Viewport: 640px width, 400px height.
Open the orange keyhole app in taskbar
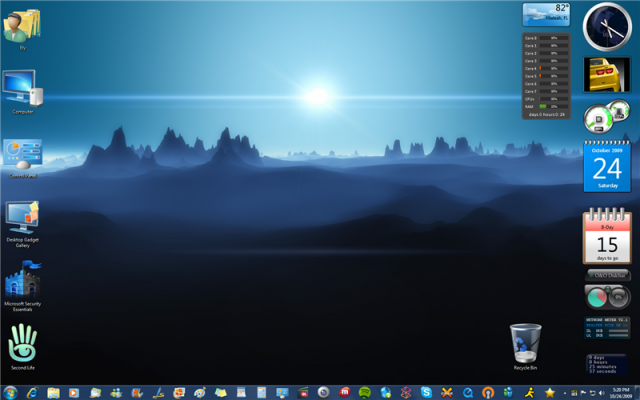pos(488,393)
